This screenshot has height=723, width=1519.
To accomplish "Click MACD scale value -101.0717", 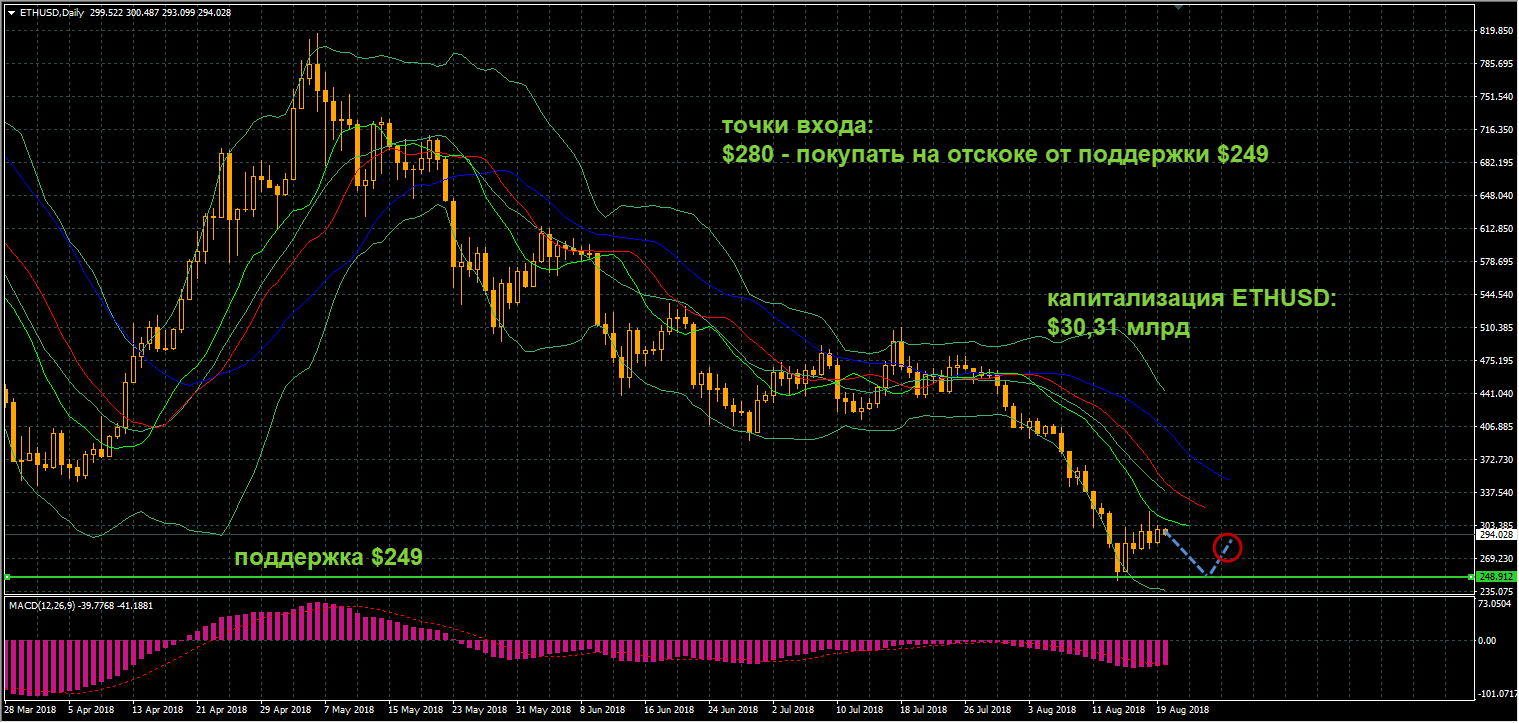I will 1496,694.
